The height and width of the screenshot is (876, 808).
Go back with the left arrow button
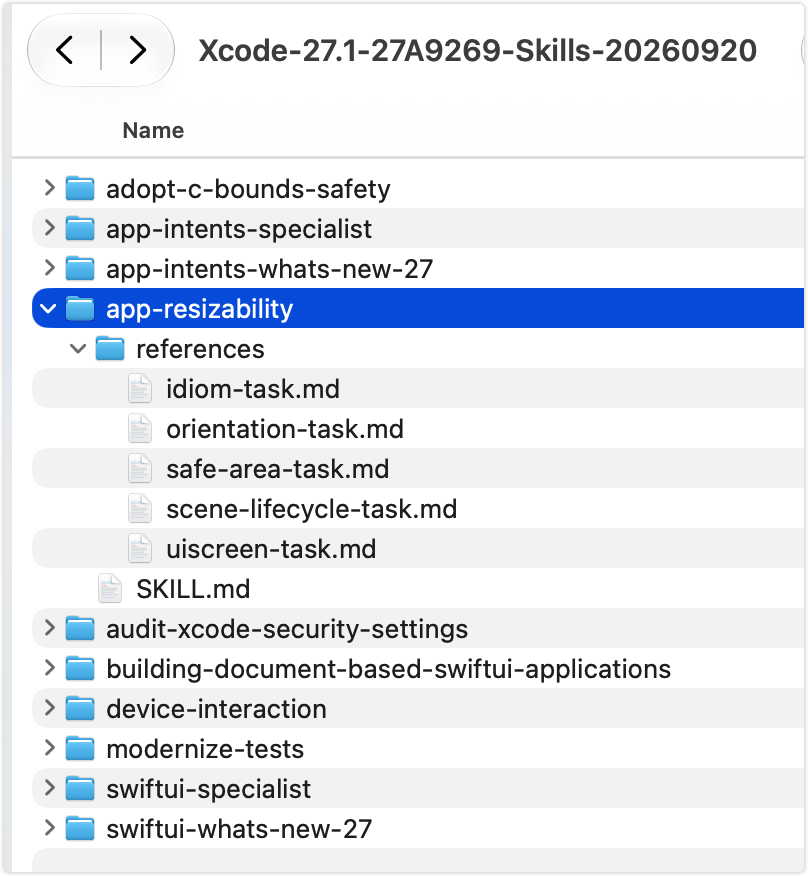pyautogui.click(x=65, y=50)
